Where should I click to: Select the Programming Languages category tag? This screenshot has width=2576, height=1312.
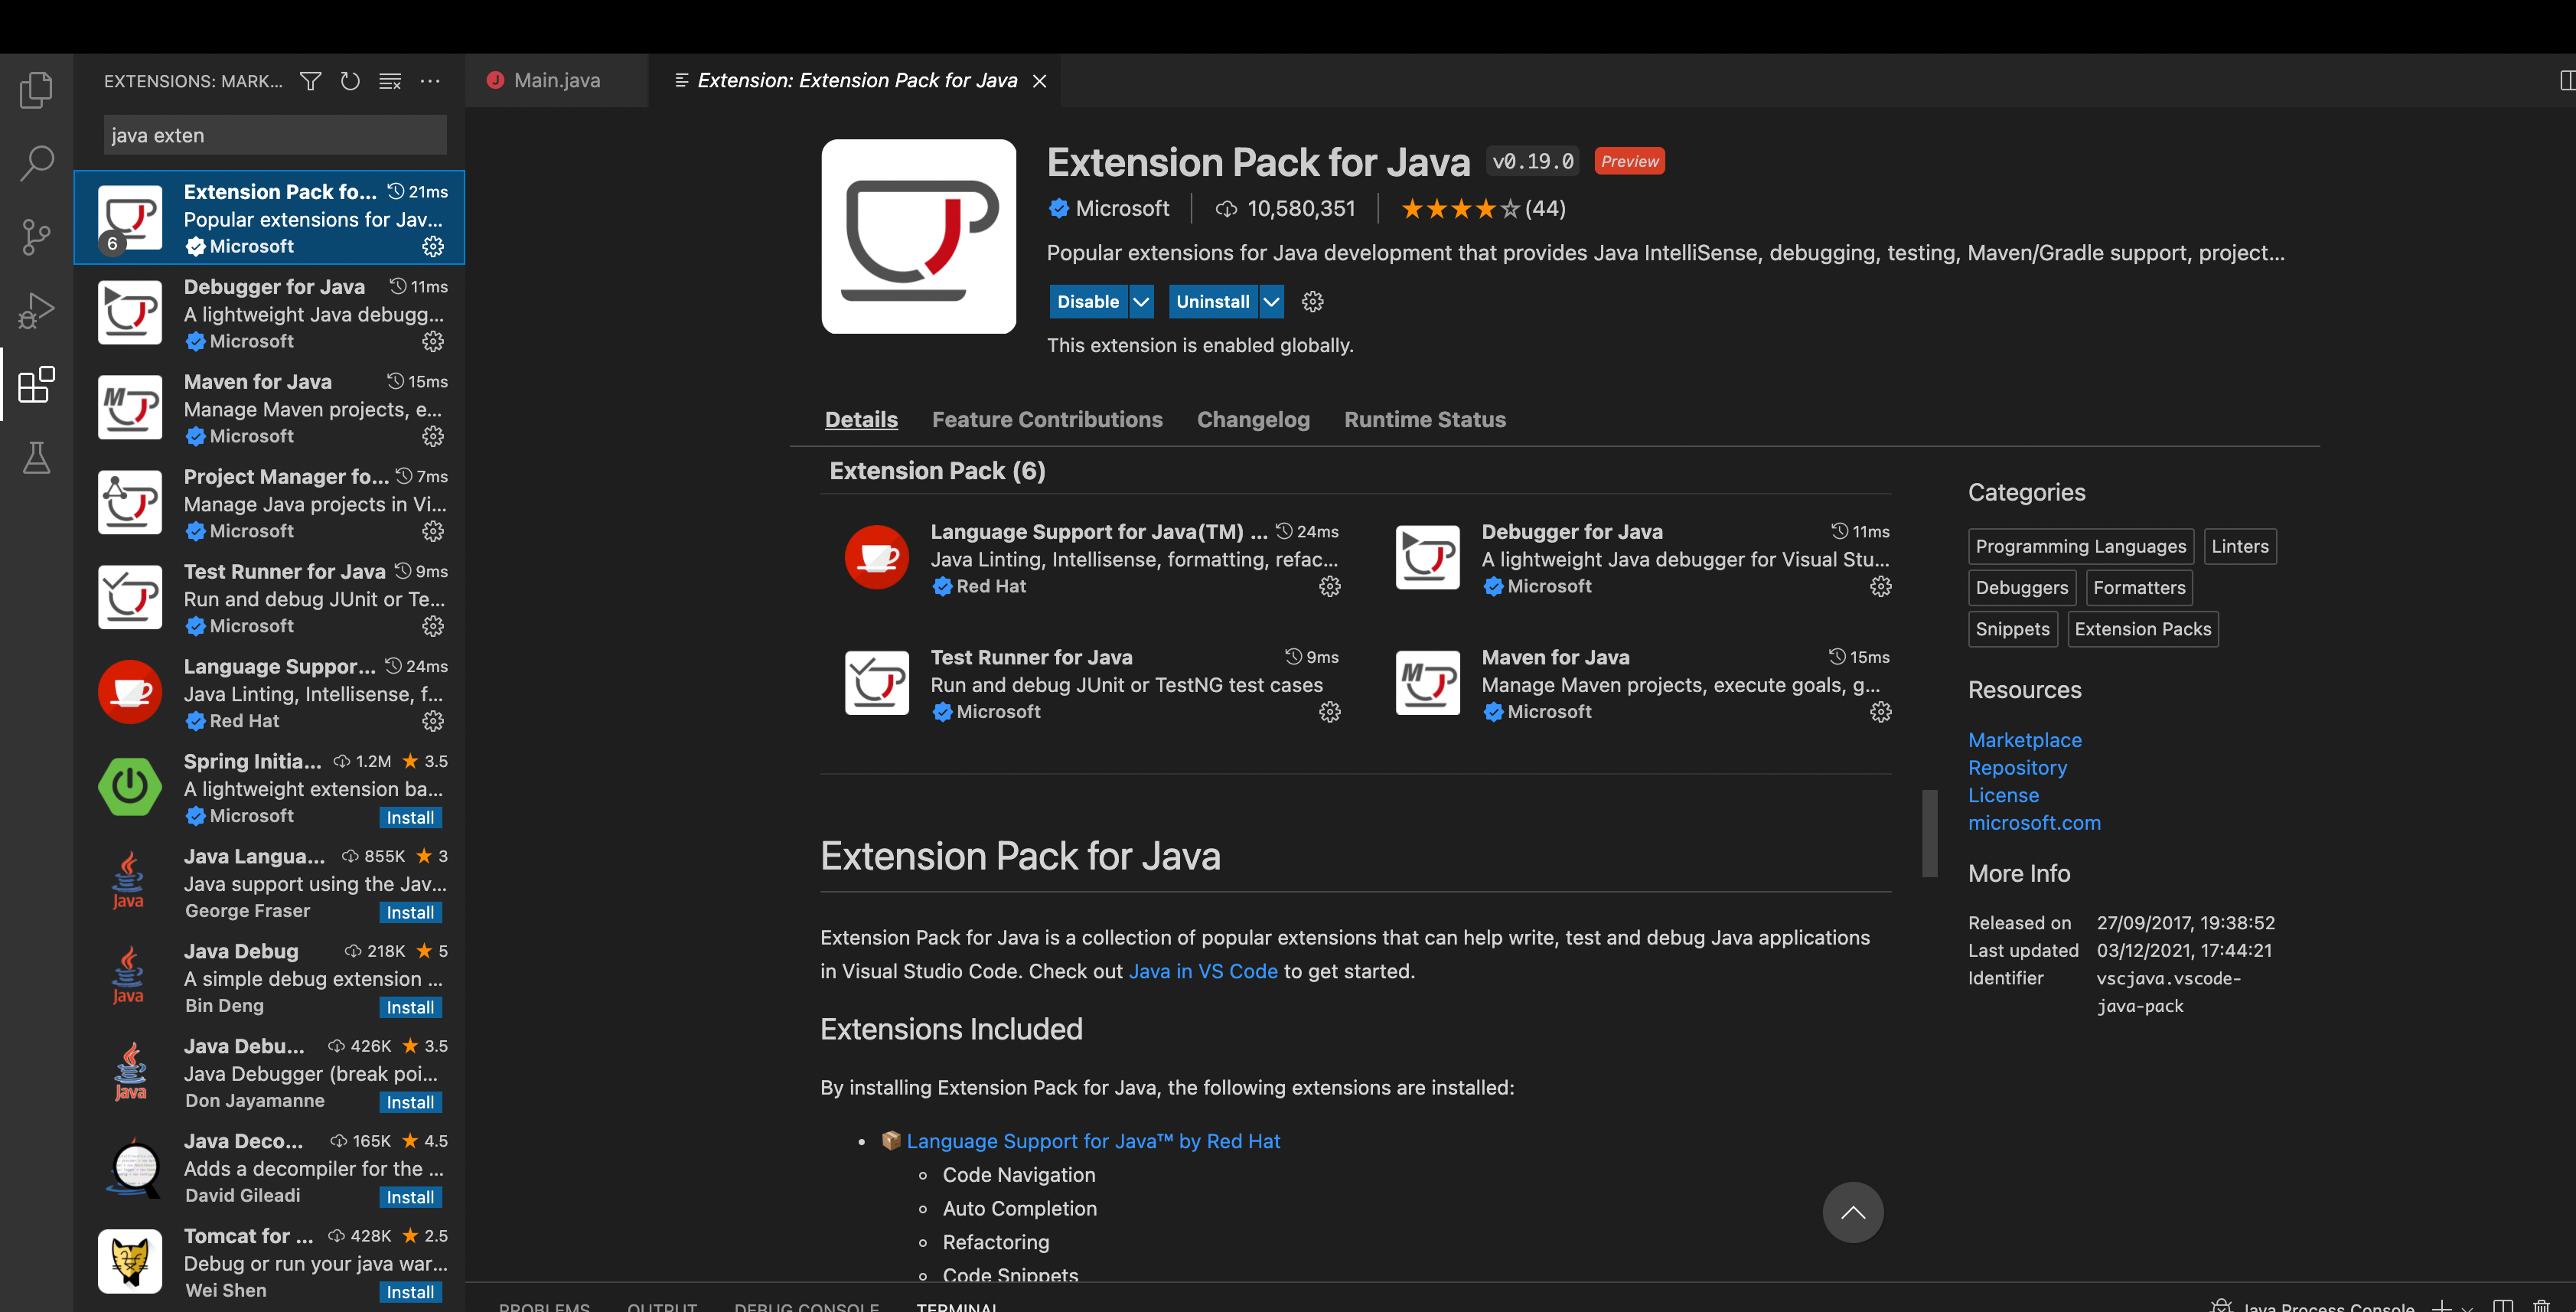2081,547
